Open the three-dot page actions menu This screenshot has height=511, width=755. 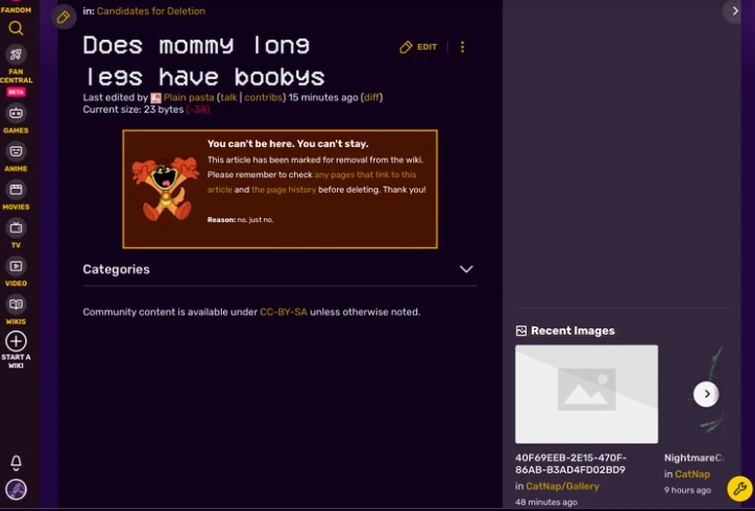(462, 47)
